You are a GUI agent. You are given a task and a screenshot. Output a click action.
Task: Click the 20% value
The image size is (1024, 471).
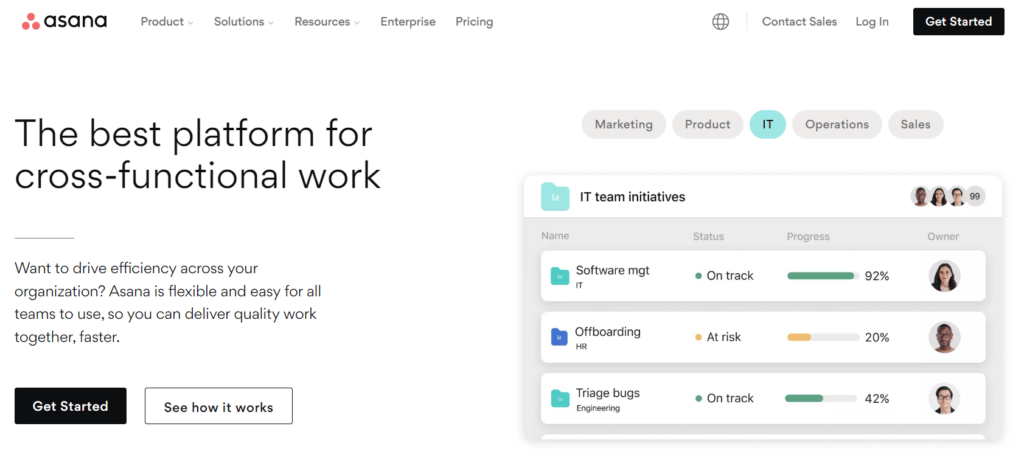877,338
